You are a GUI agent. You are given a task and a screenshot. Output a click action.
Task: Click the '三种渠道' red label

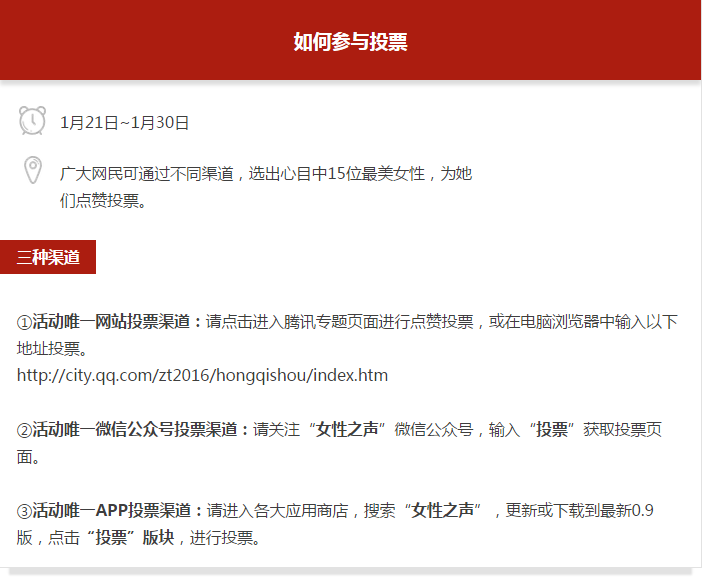pos(48,257)
